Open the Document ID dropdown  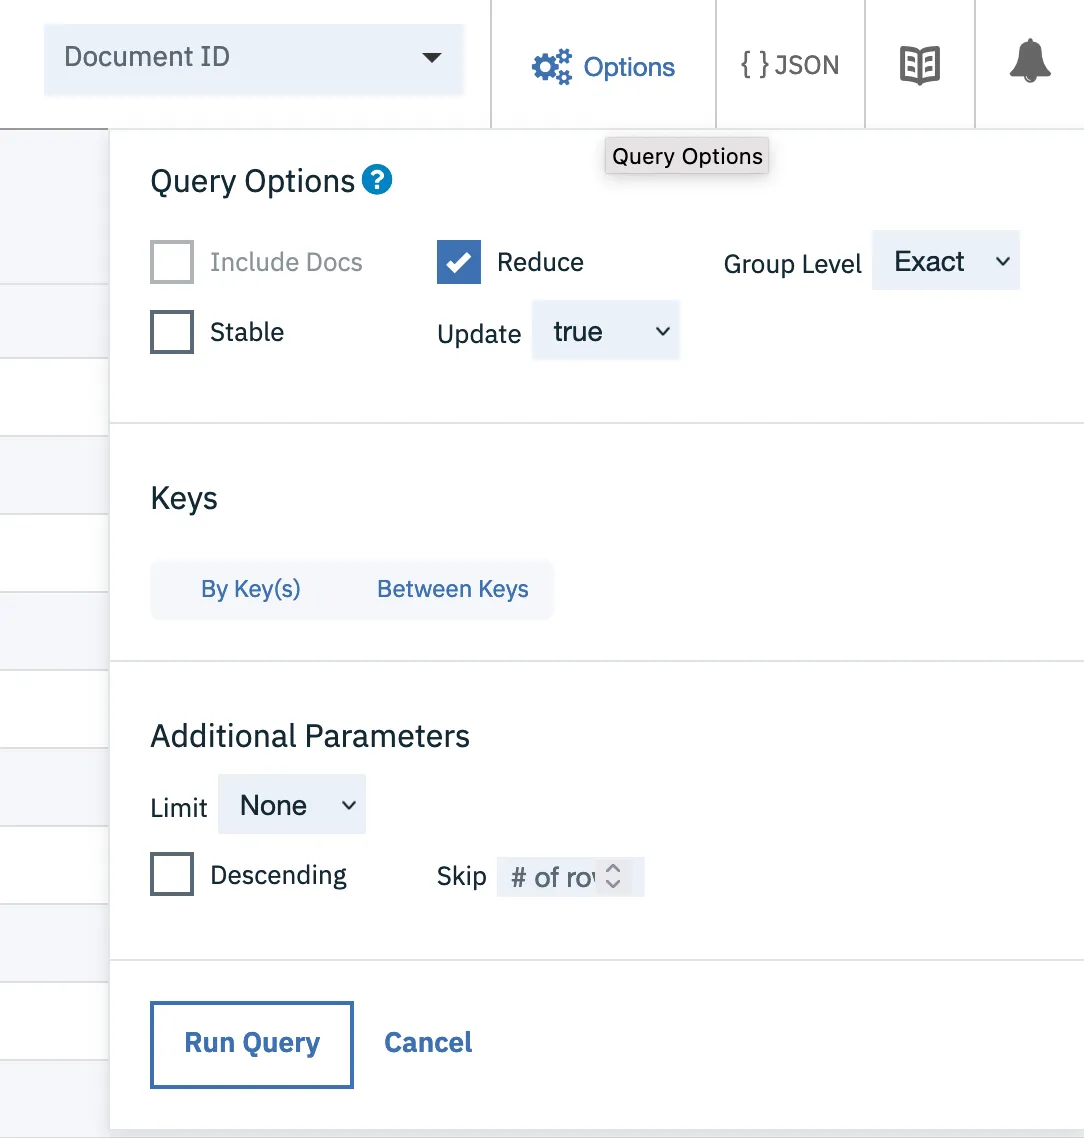pos(253,58)
